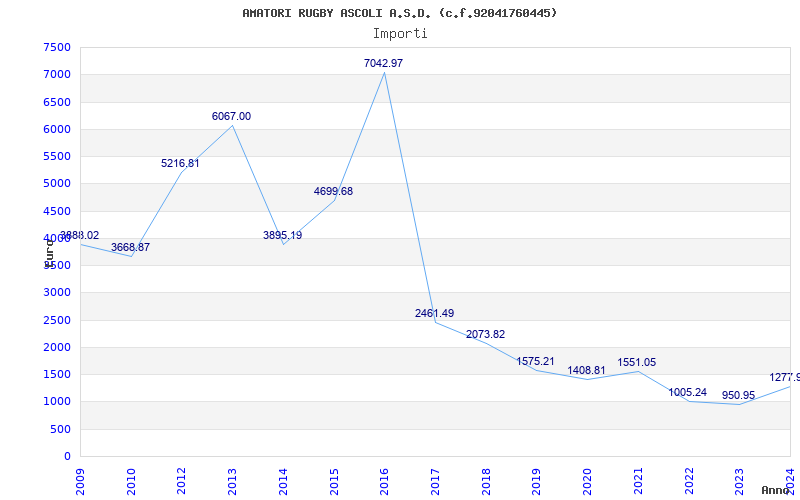Click x-axis year label 2022
The image size is (800, 500).
[688, 482]
